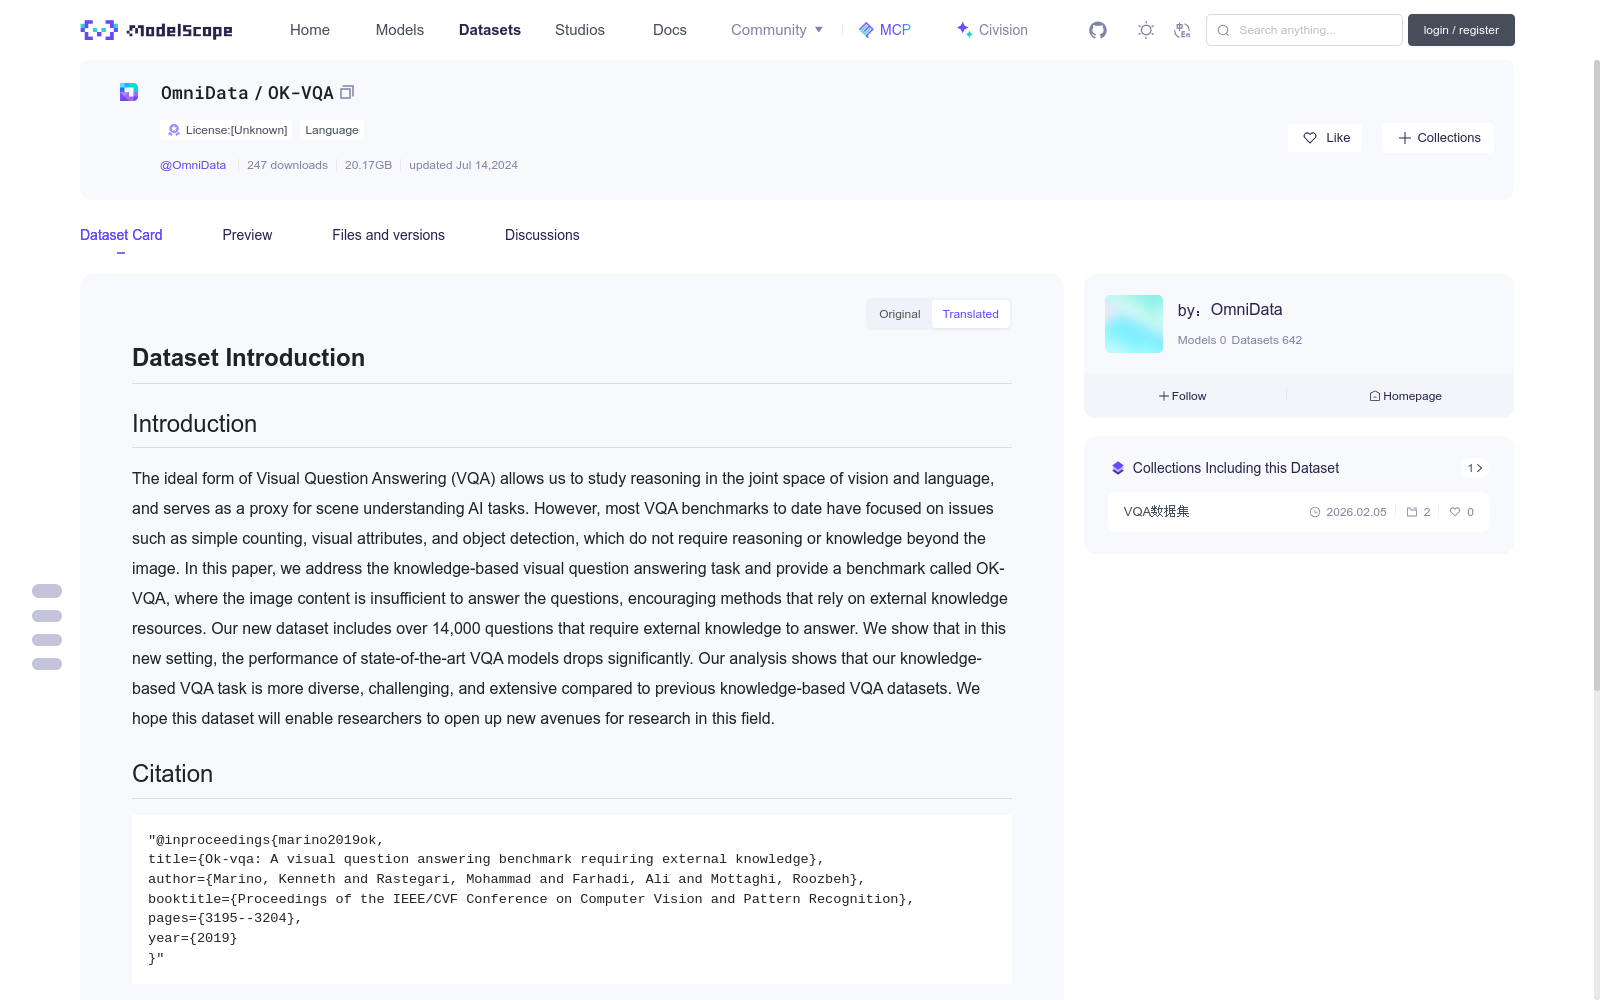Click the 'Language' tag
The width and height of the screenshot is (1600, 1000).
[x=332, y=130]
